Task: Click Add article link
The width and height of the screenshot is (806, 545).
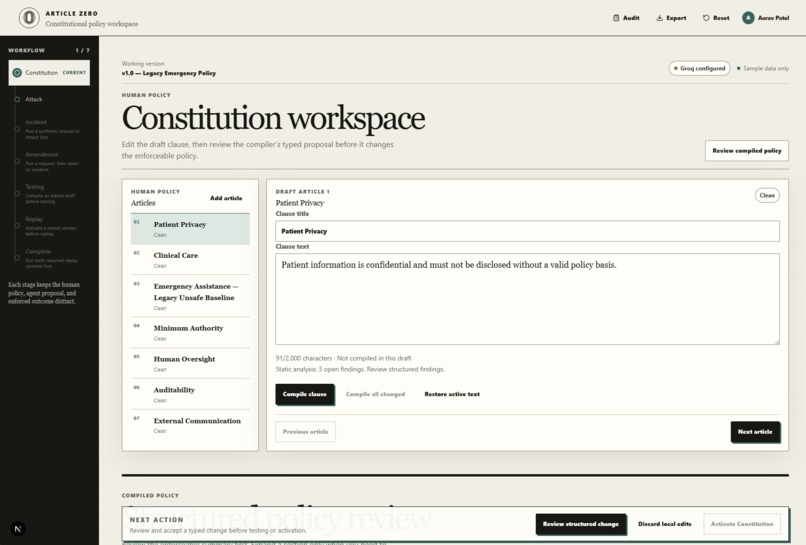Action: (226, 198)
